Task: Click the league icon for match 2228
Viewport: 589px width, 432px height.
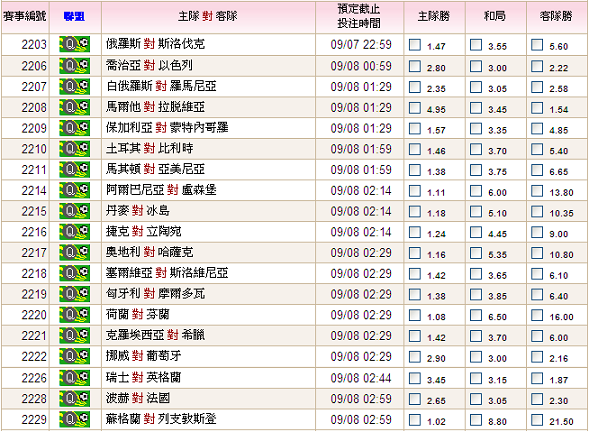Action: pyautogui.click(x=74, y=399)
